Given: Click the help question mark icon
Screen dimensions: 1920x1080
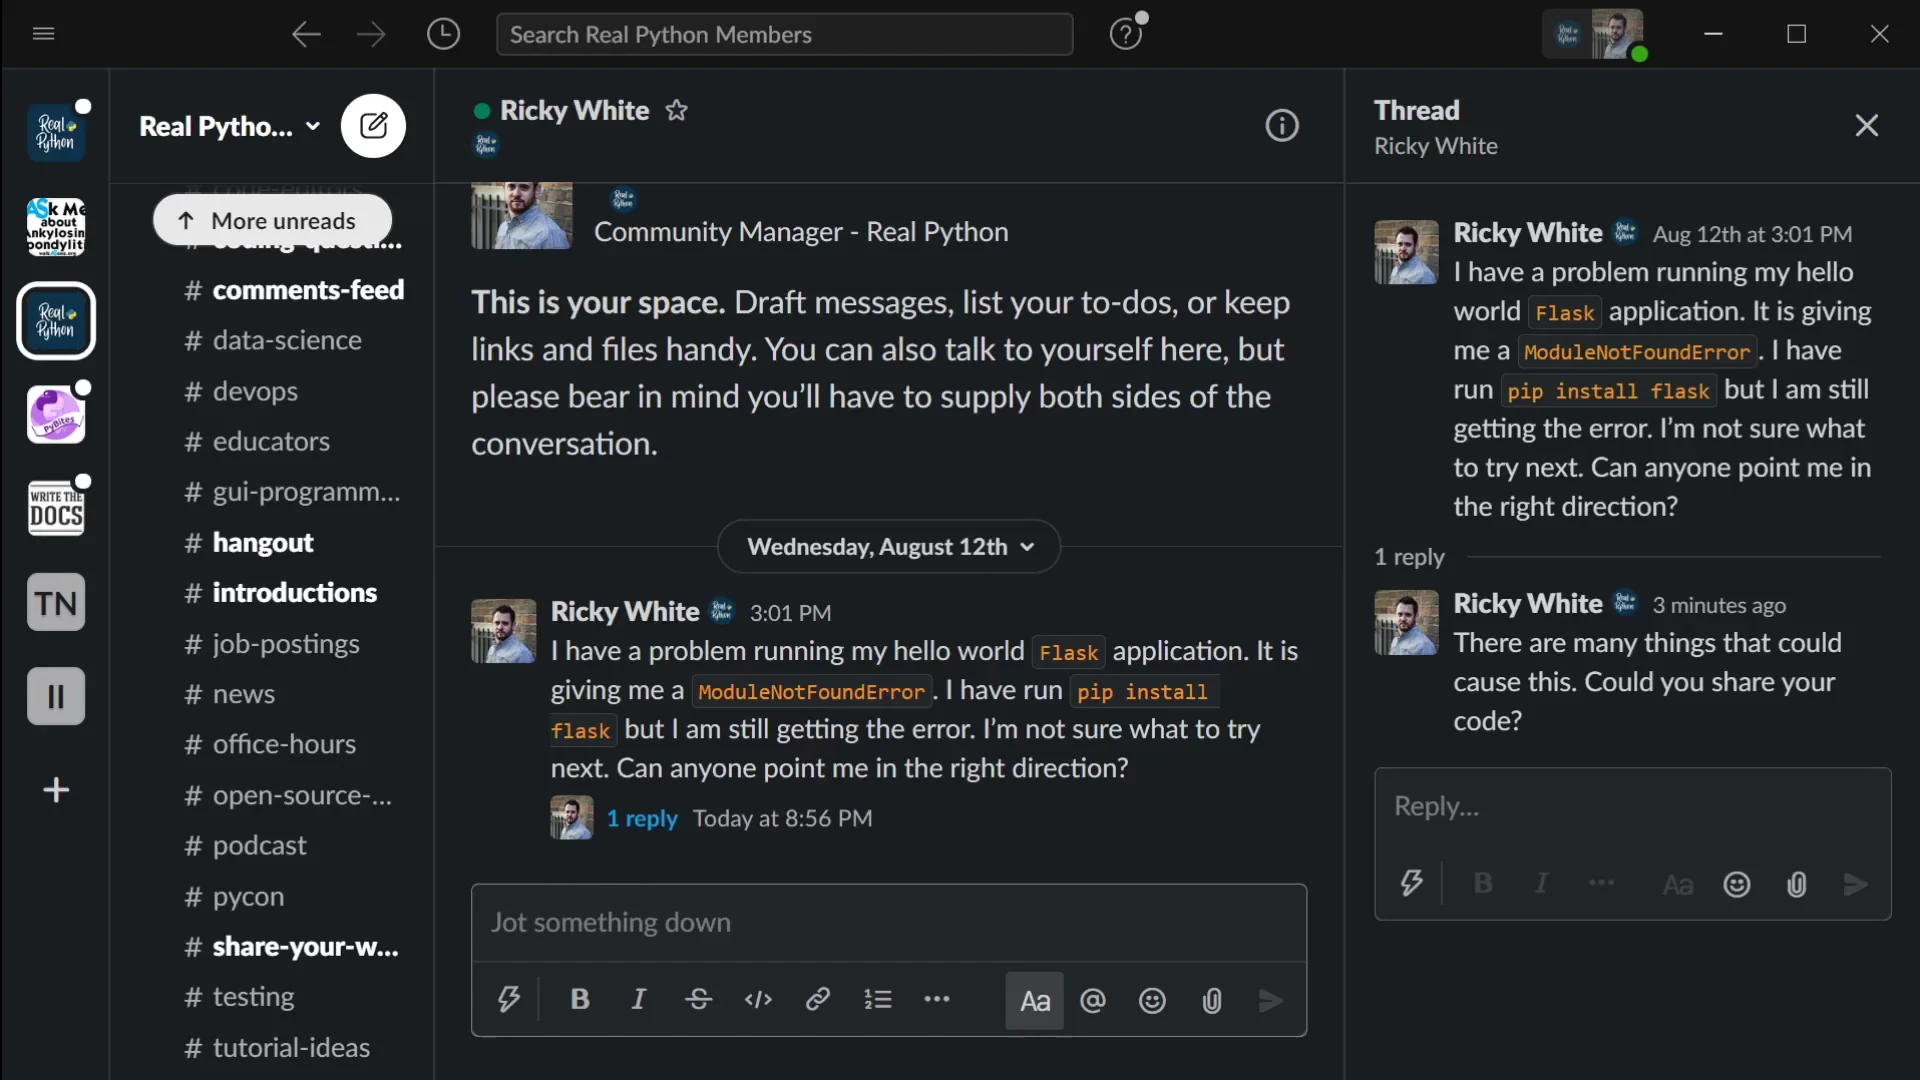Looking at the screenshot, I should pos(1126,34).
